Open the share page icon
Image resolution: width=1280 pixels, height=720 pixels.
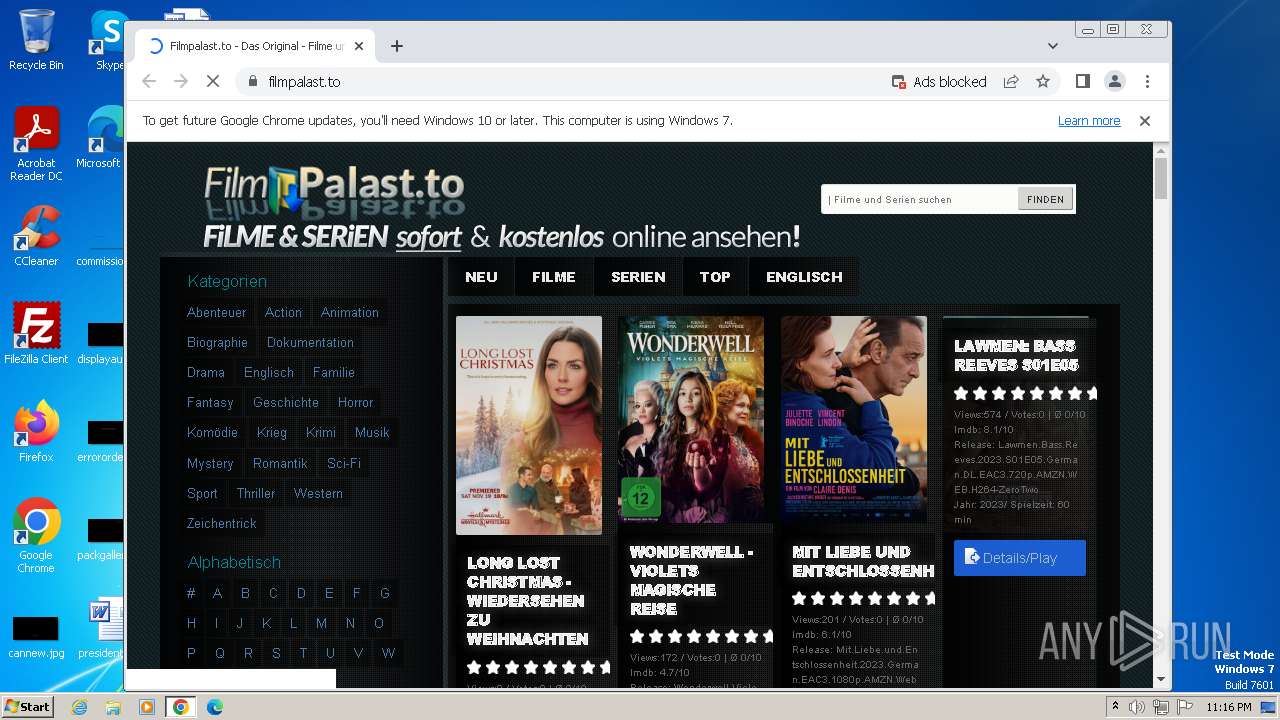(1011, 82)
